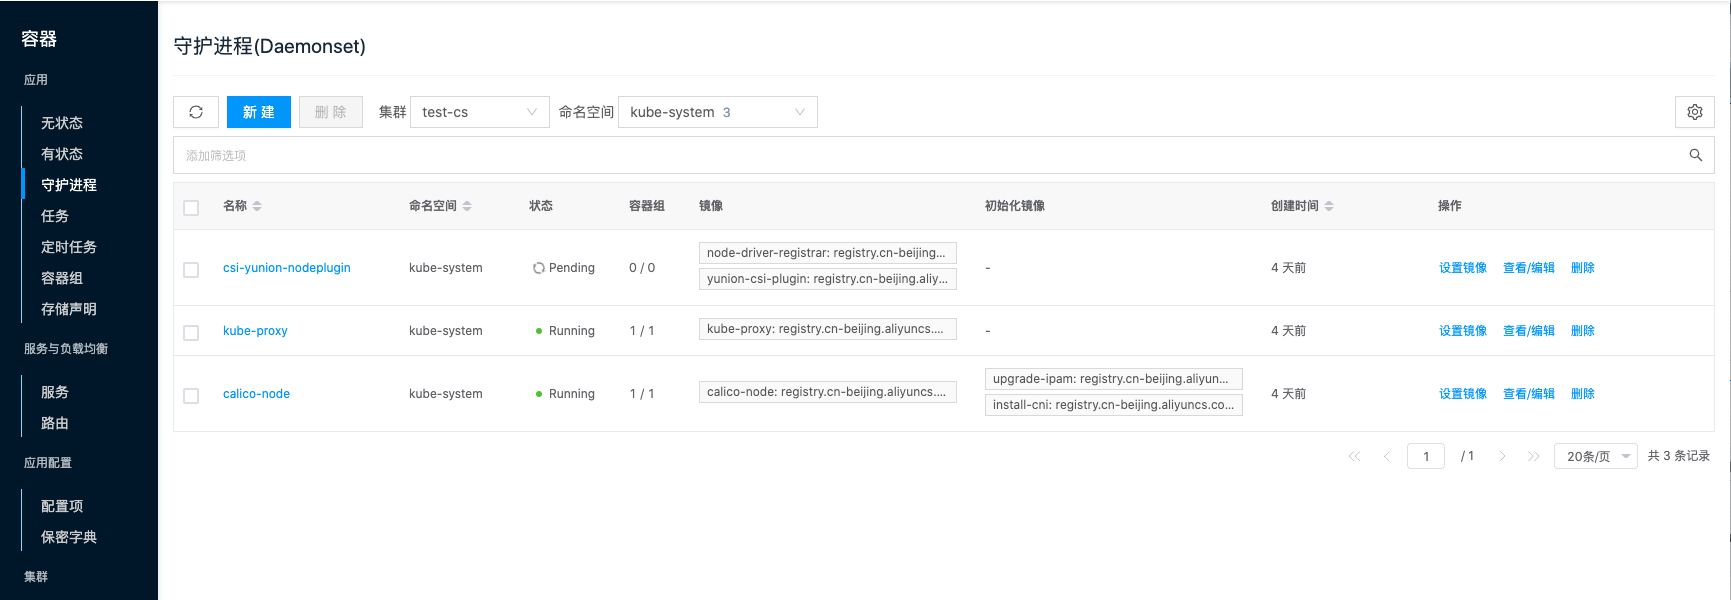Go to next page arrow
Image resolution: width=1731 pixels, height=600 pixels.
1502,456
